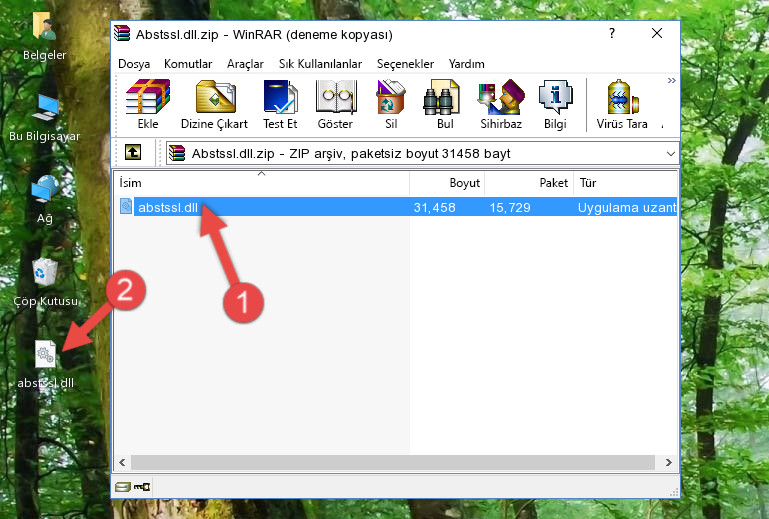Click the Uygulama uzant type cell
Viewport: 769px width, 519px height.
tap(627, 208)
